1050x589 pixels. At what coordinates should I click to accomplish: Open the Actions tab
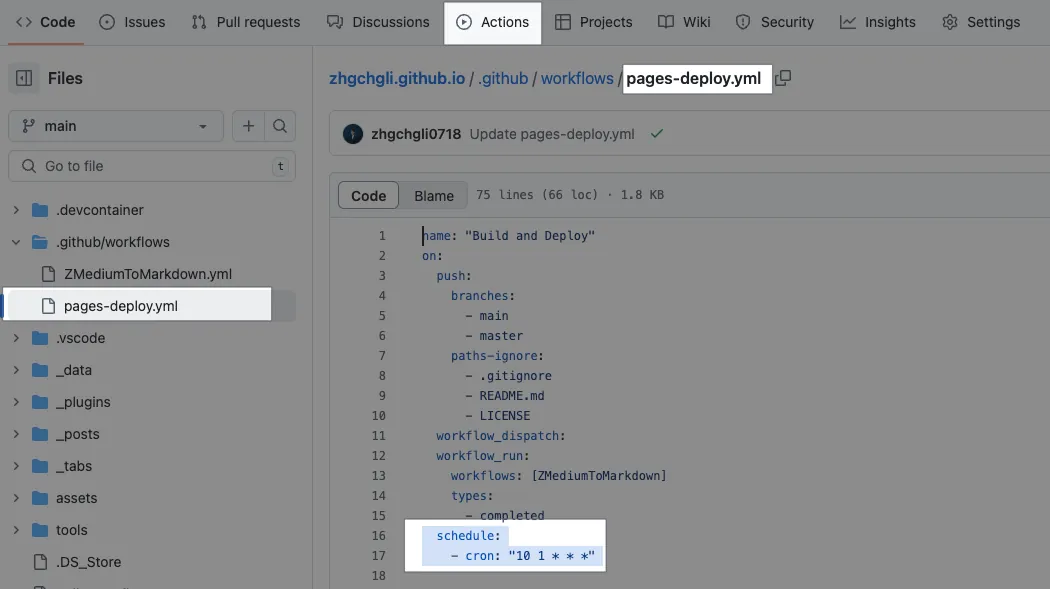(x=493, y=22)
